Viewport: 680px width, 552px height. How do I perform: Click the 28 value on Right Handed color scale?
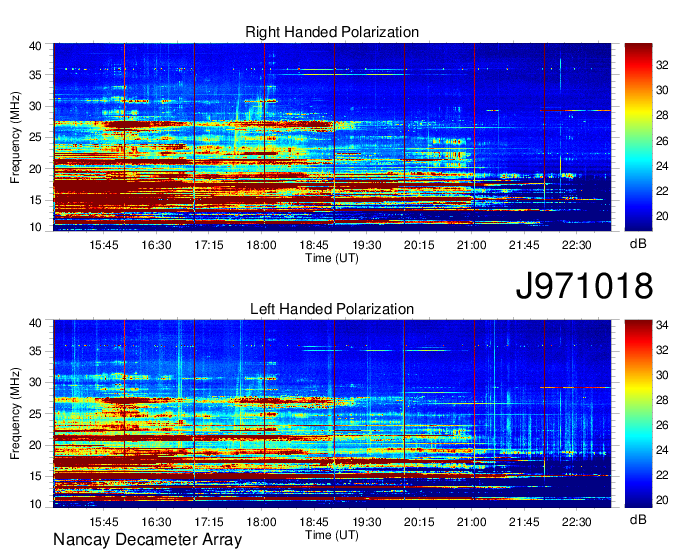tap(662, 115)
